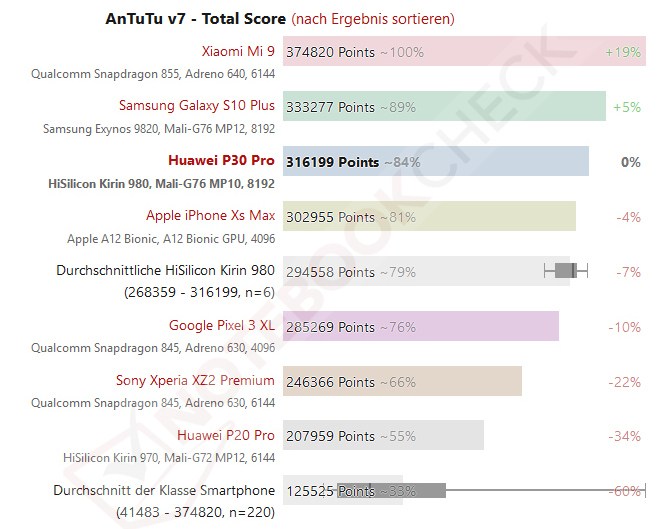Click the 'nach Ergebnis sortieren' sort link

coord(374,19)
